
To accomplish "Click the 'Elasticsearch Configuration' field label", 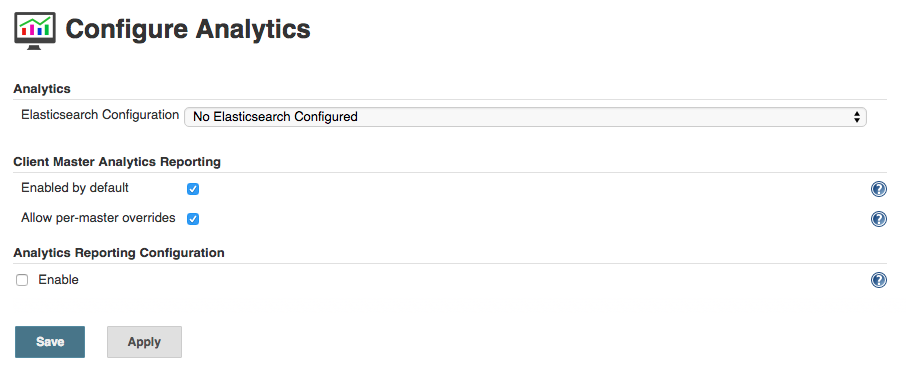I will pos(100,114).
